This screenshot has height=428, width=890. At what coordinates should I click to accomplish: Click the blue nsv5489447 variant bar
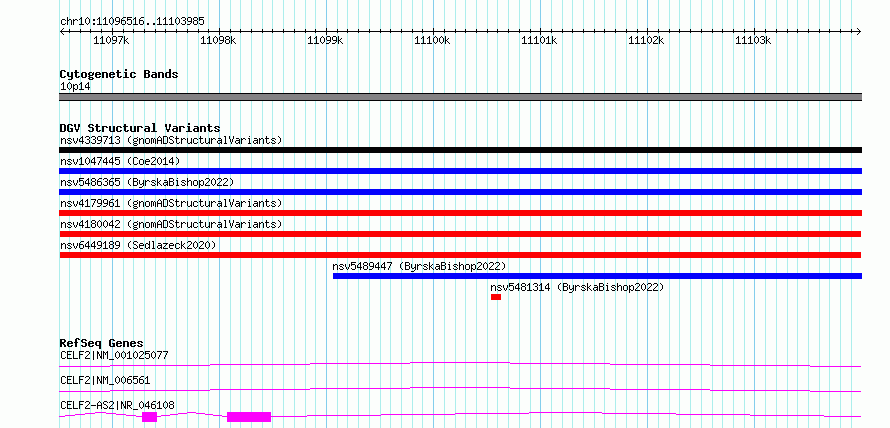[597, 276]
